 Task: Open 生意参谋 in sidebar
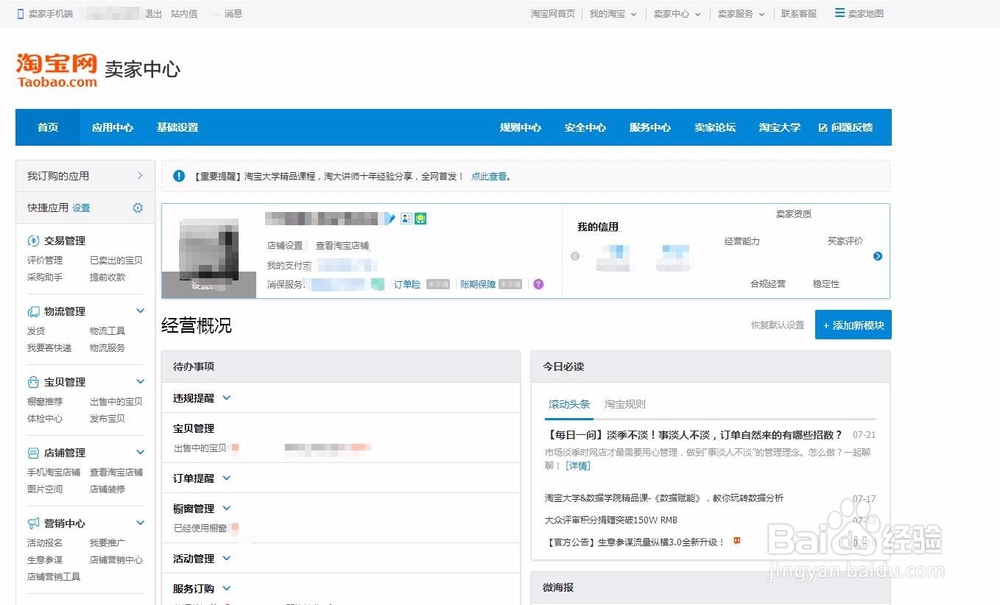coord(45,560)
